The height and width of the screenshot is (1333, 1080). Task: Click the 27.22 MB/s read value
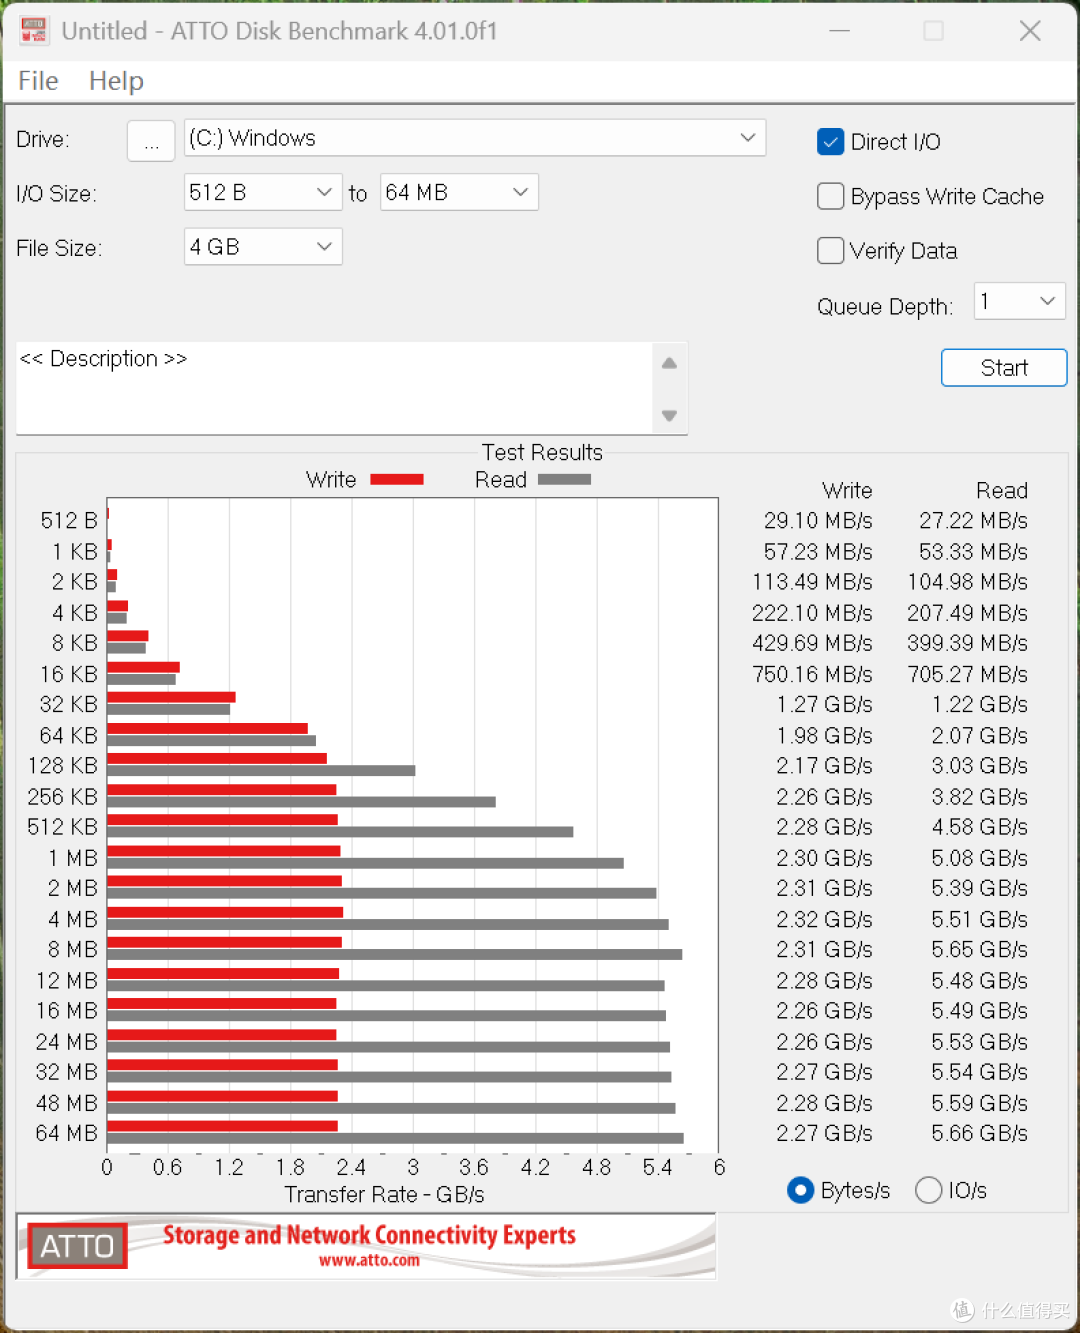click(973, 521)
